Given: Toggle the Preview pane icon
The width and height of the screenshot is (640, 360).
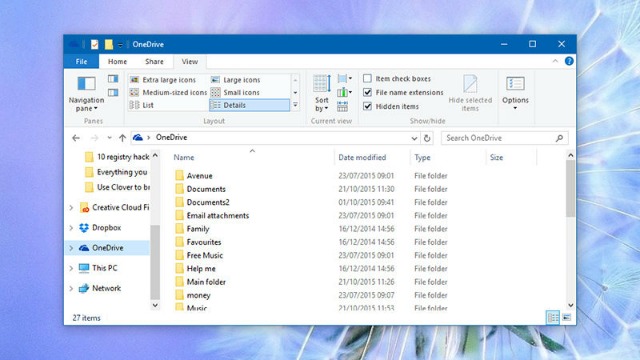Looking at the screenshot, I should tap(113, 79).
